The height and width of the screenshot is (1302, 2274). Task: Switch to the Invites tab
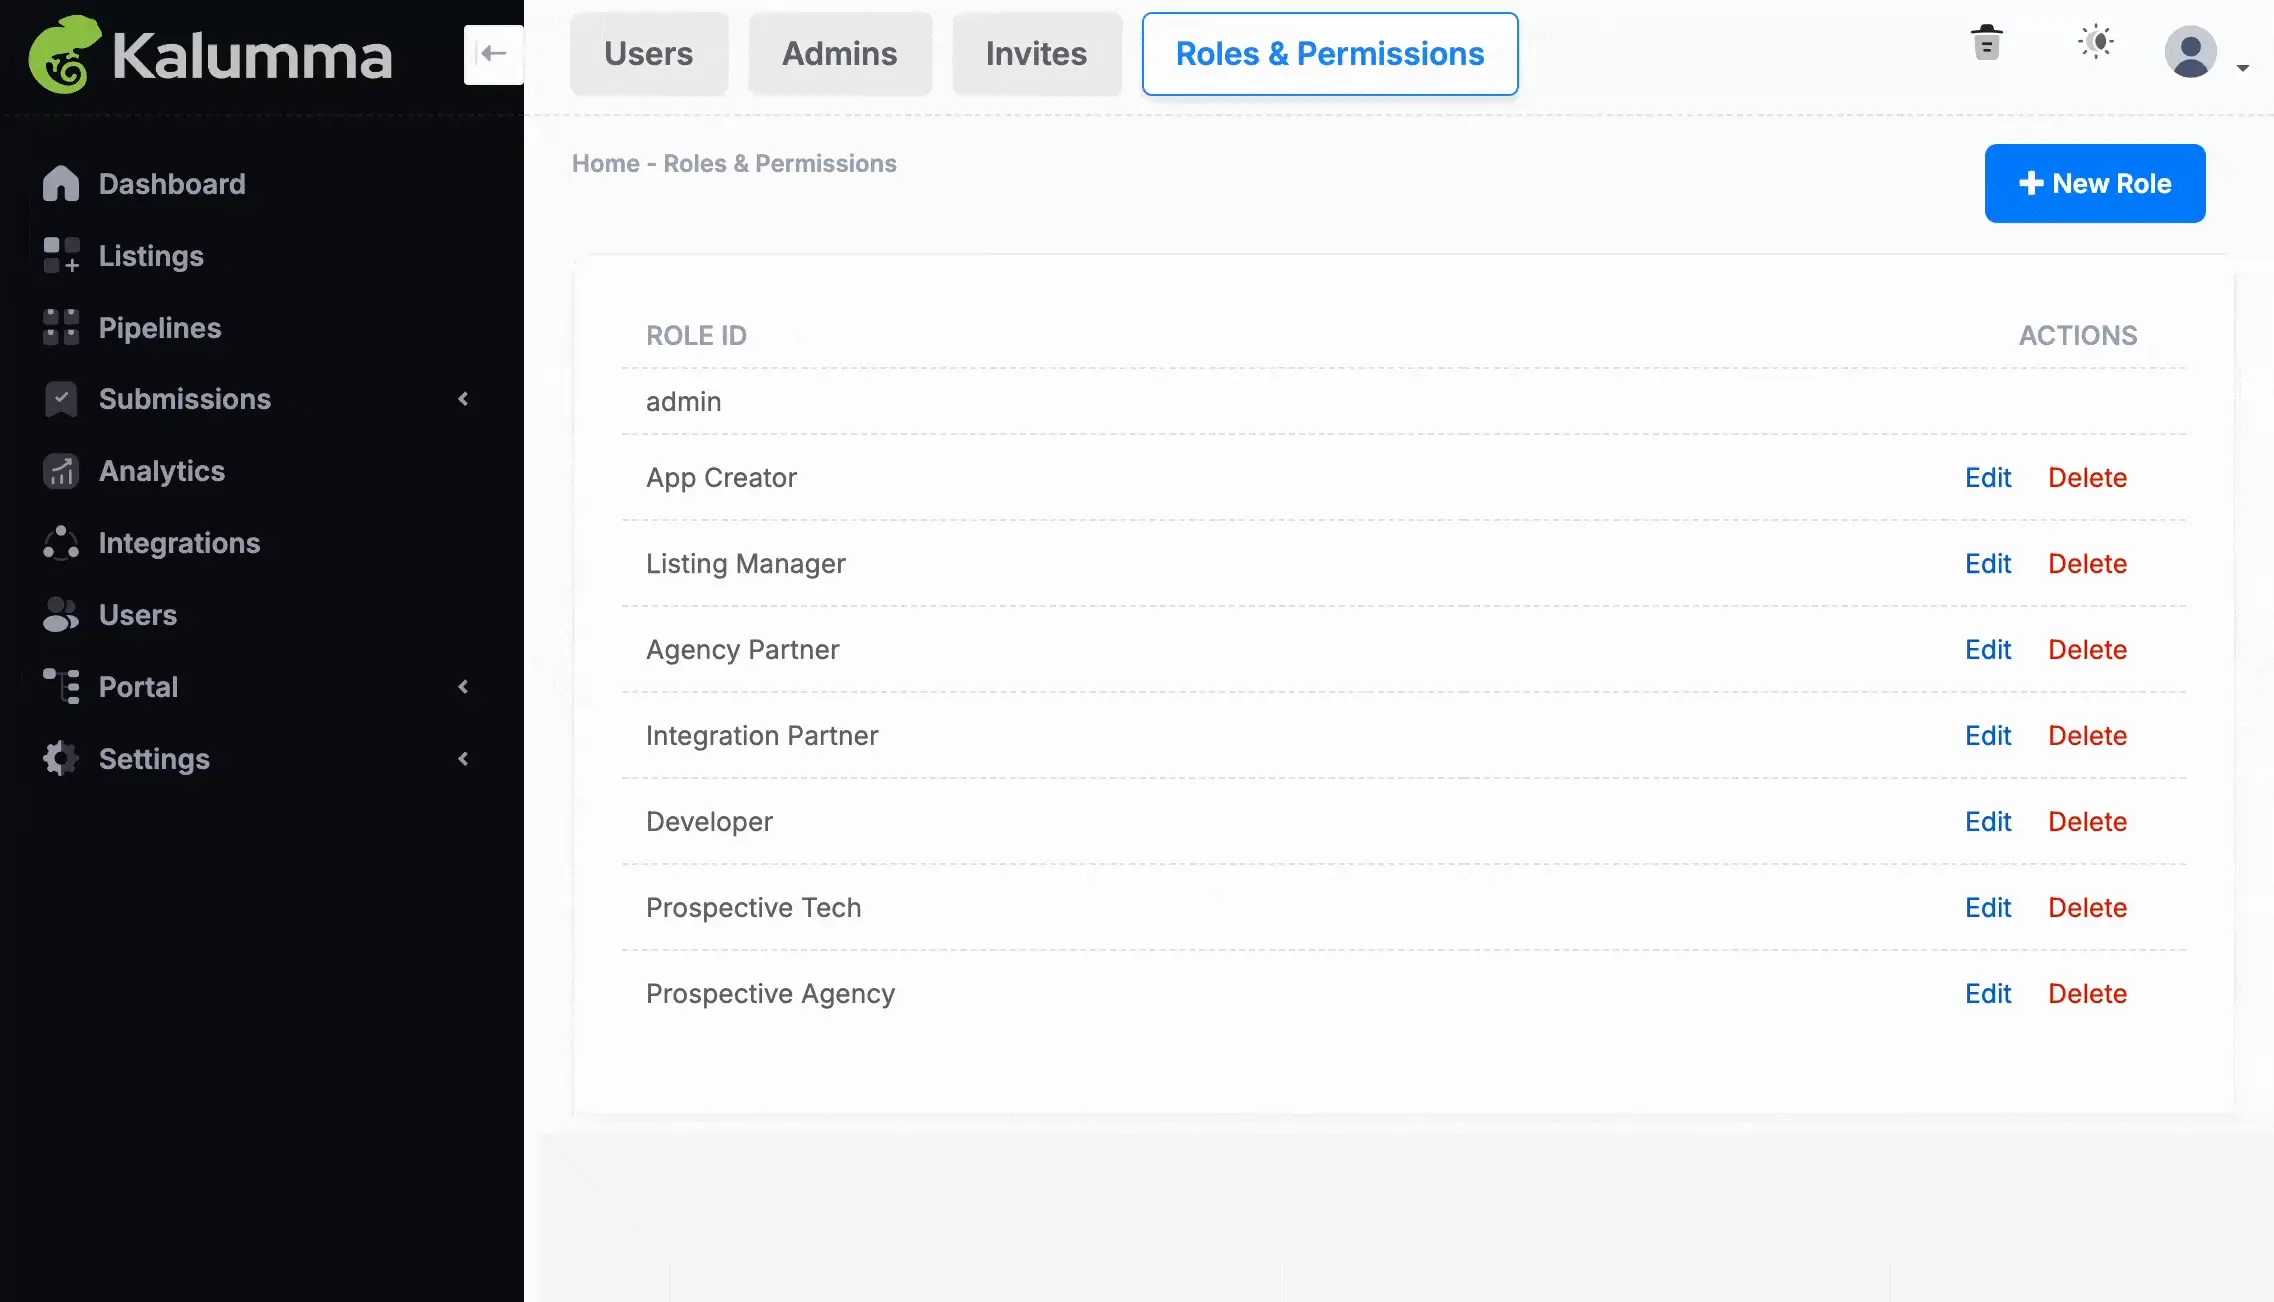tap(1036, 54)
